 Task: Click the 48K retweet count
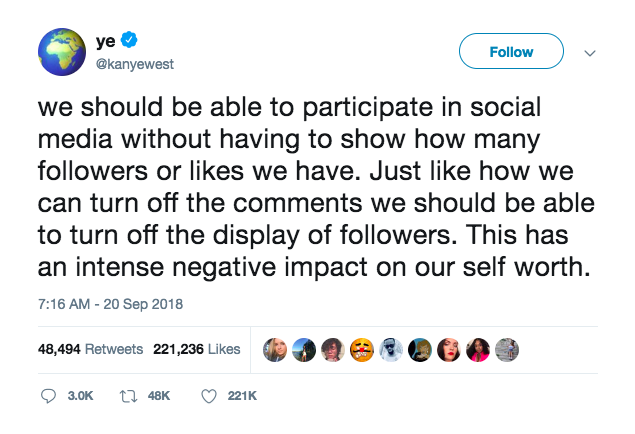(x=159, y=396)
